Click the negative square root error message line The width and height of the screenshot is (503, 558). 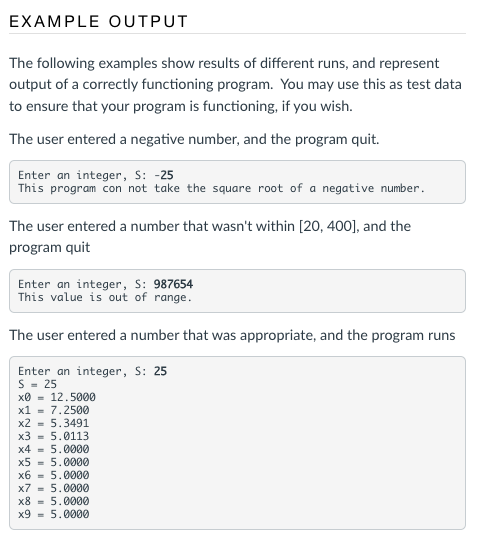222,188
